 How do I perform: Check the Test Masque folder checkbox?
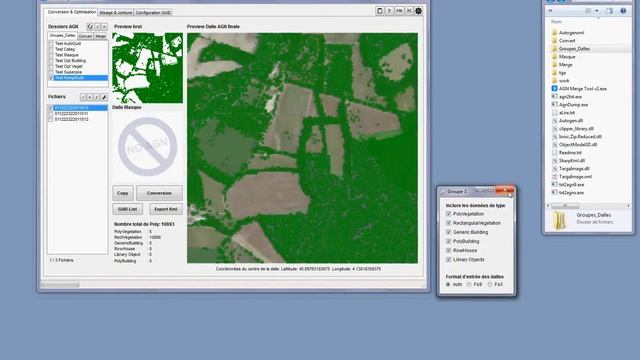point(51,55)
